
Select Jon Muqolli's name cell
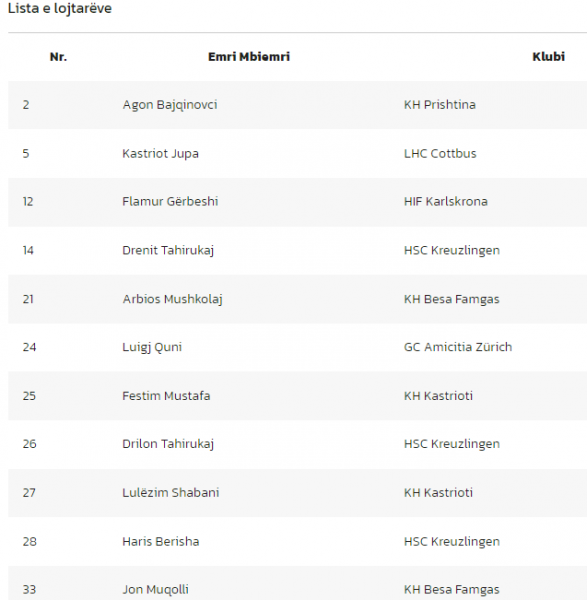155,590
